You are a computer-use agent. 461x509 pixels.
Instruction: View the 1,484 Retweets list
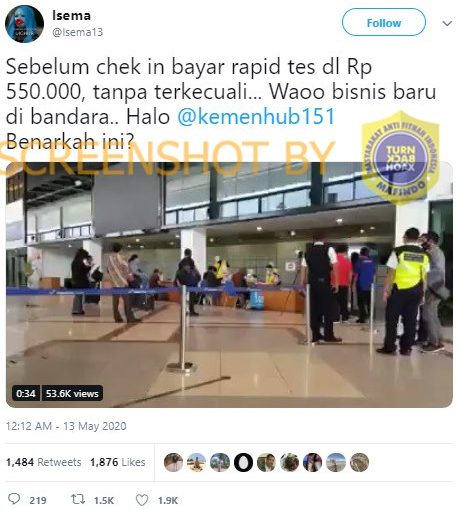click(x=44, y=462)
